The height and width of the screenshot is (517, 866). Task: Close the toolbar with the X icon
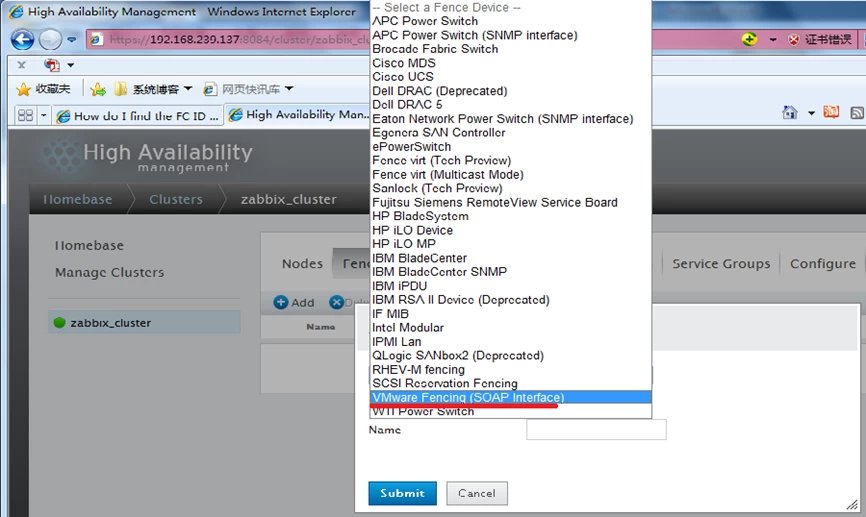point(22,65)
